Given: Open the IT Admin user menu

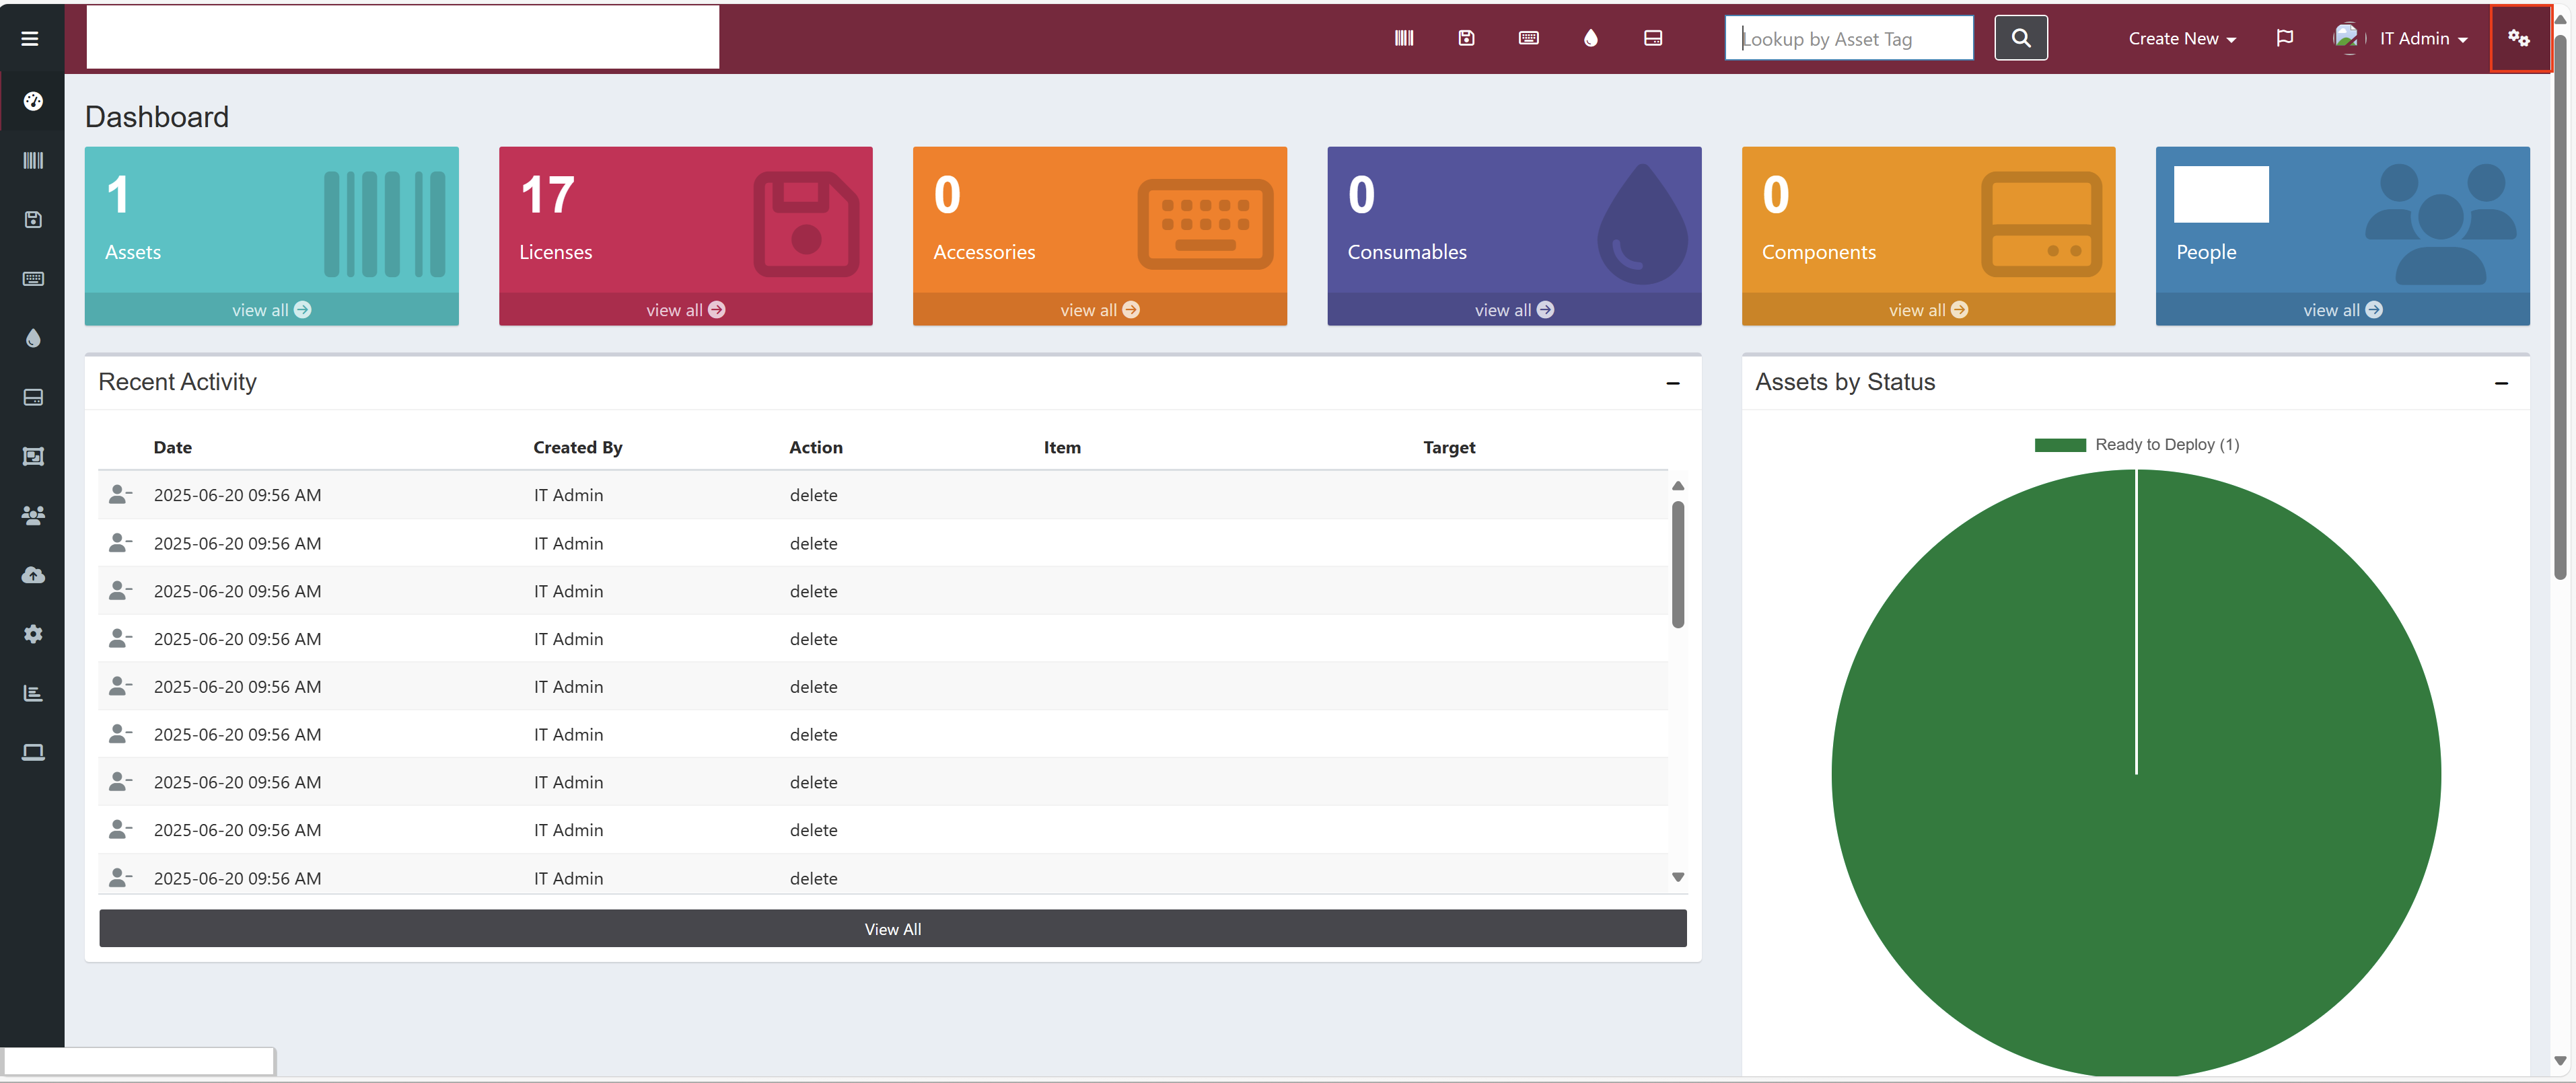Looking at the screenshot, I should 2400,38.
